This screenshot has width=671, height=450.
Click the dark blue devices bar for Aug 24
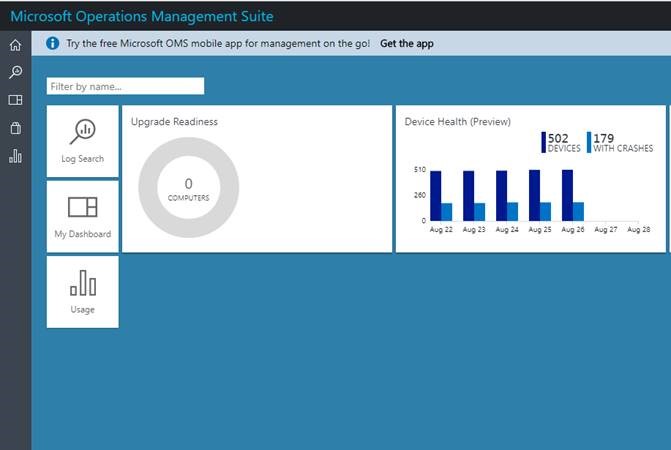pos(501,196)
